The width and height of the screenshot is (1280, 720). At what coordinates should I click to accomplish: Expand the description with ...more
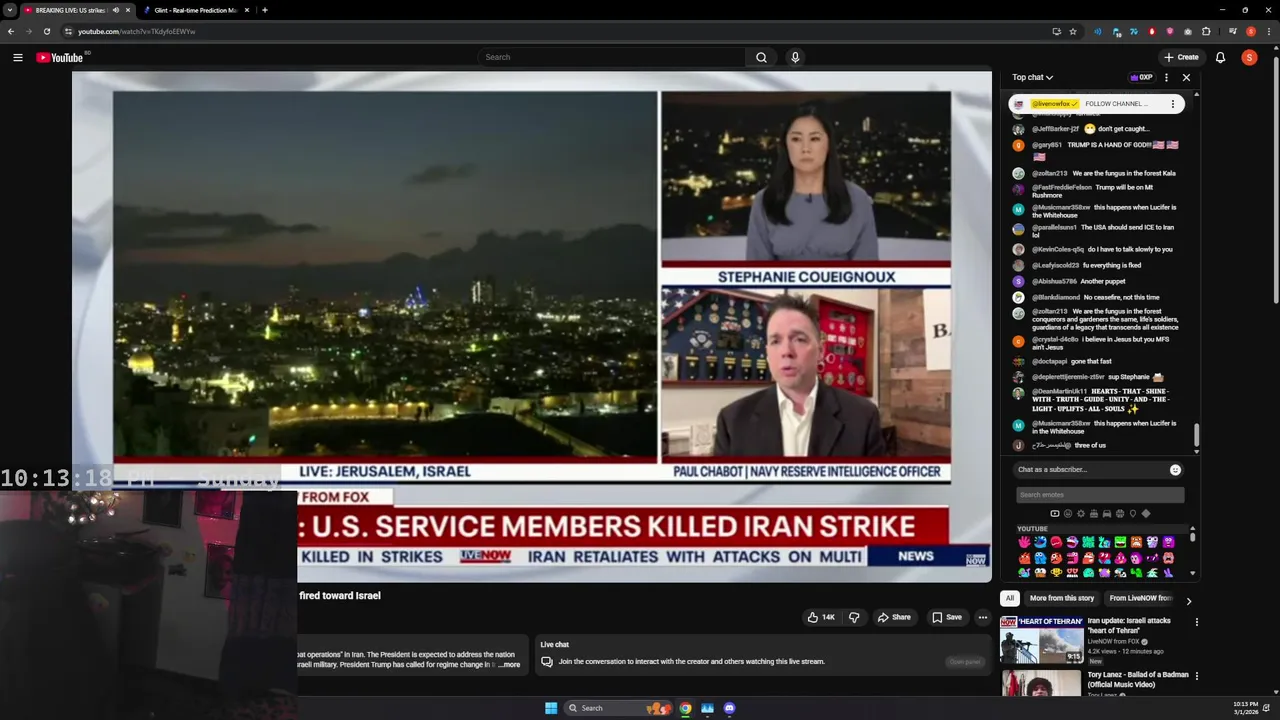pyautogui.click(x=509, y=664)
